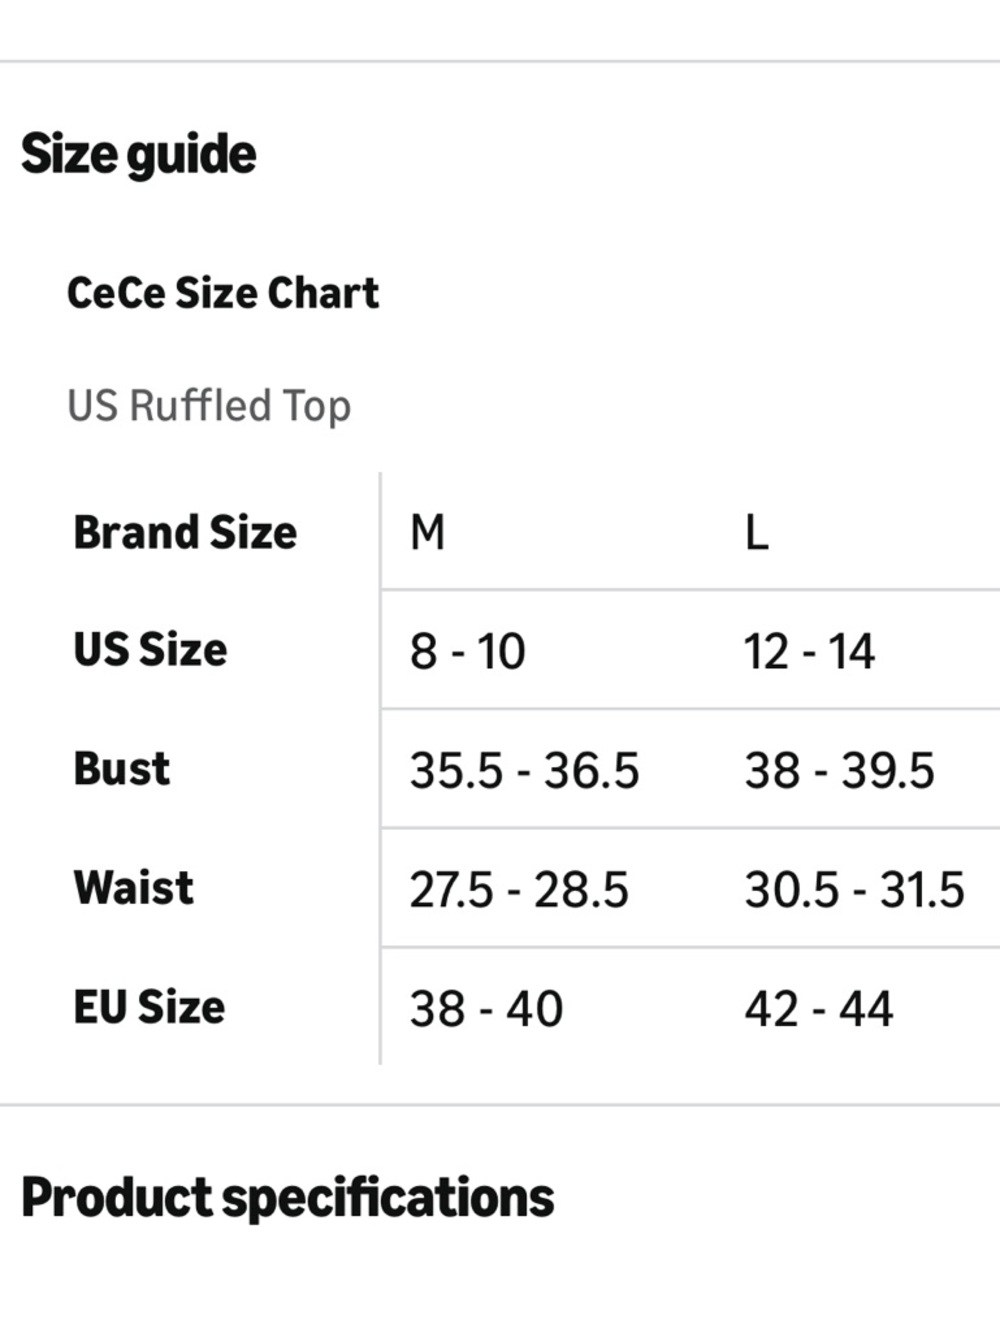Open the Product specifications section

288,1197
